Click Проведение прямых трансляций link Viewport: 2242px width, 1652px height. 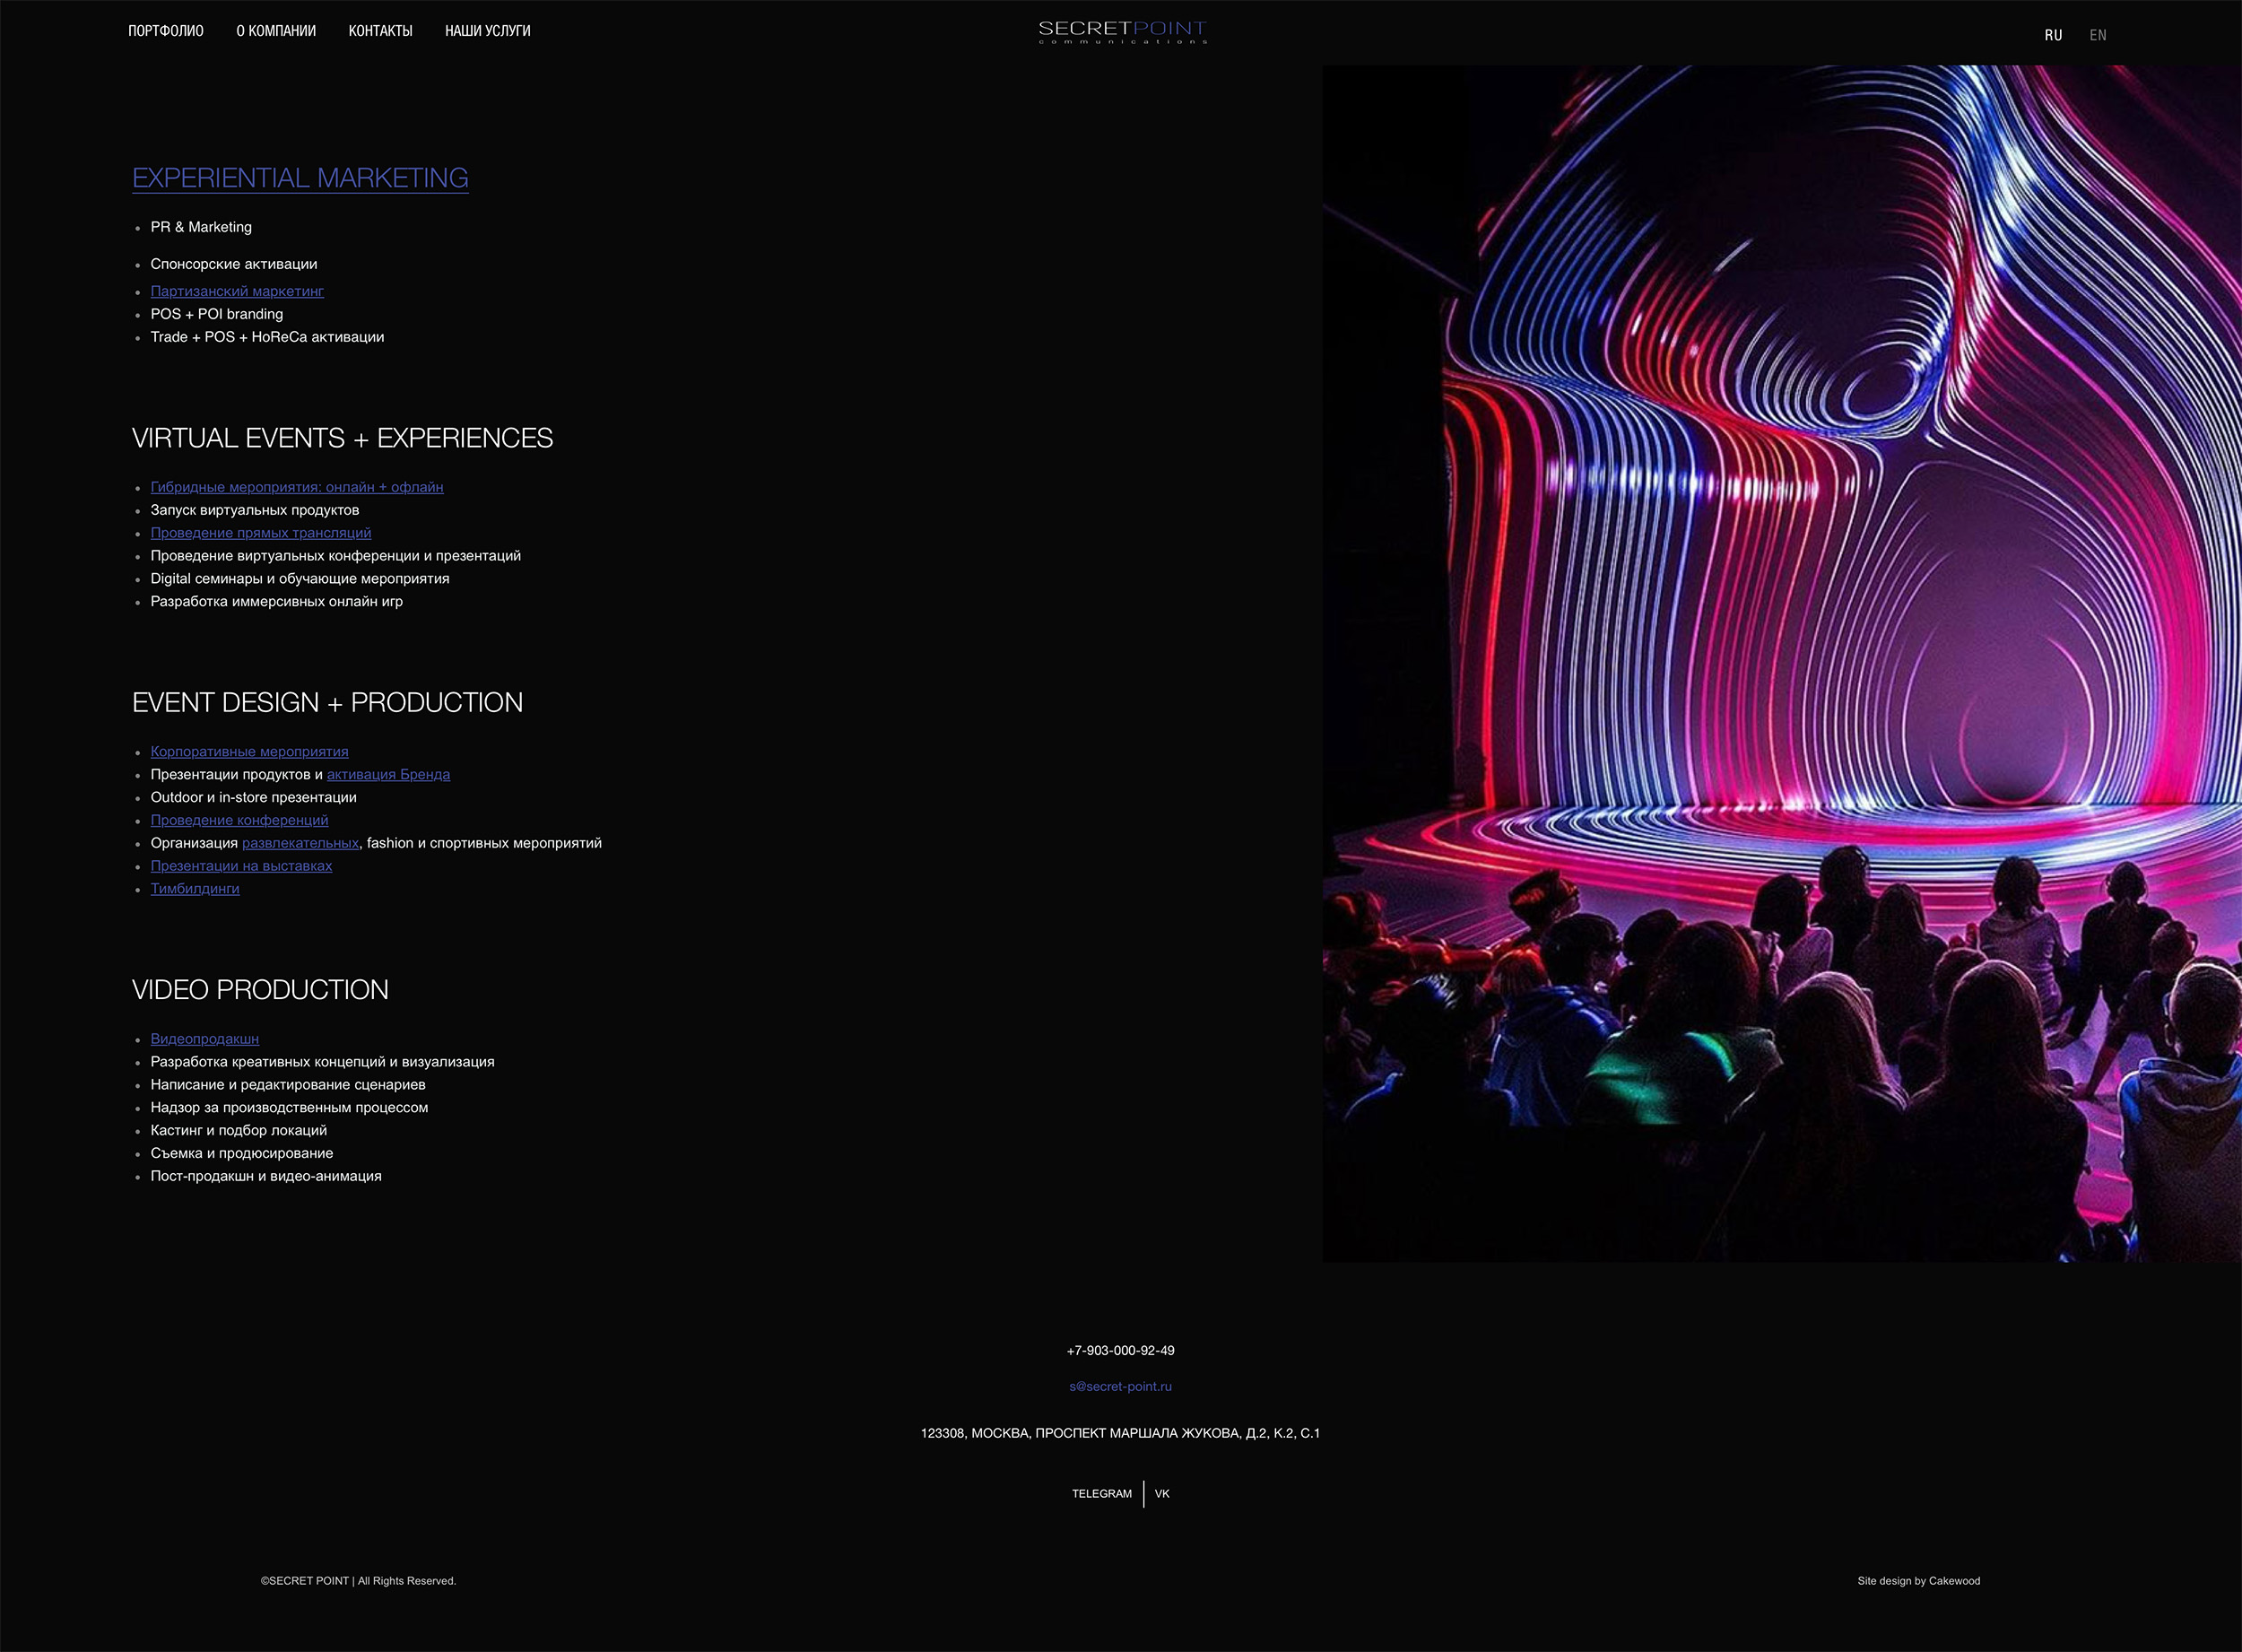pyautogui.click(x=261, y=533)
